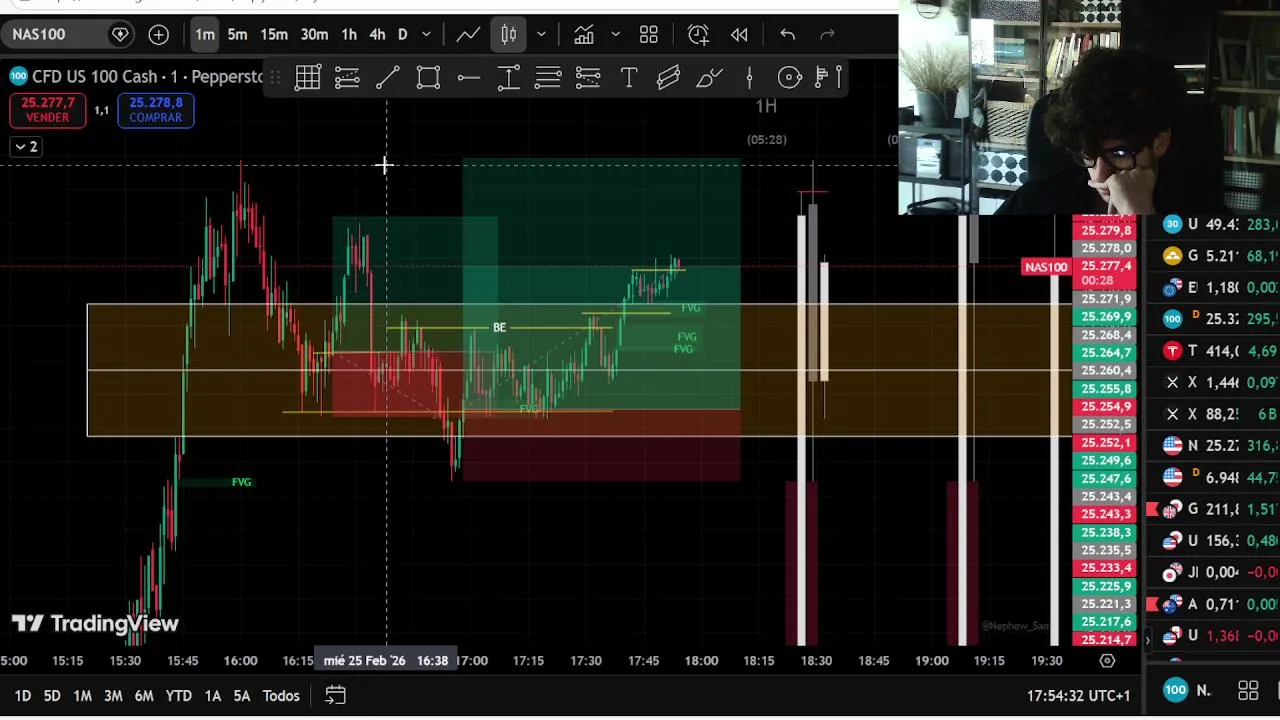The image size is (1280, 720).
Task: Switch to the 15m timeframe
Action: pyautogui.click(x=274, y=34)
